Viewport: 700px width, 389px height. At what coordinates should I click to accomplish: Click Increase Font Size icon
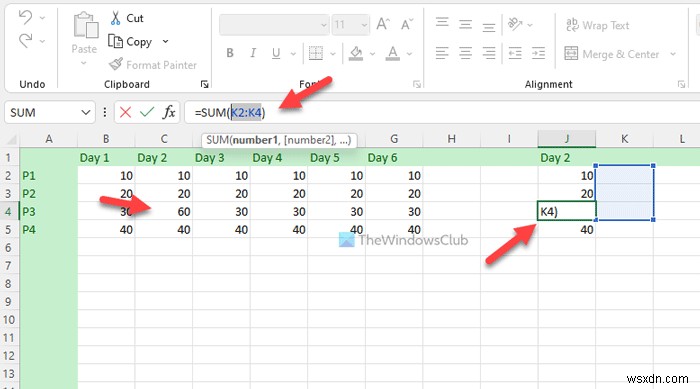click(x=383, y=24)
